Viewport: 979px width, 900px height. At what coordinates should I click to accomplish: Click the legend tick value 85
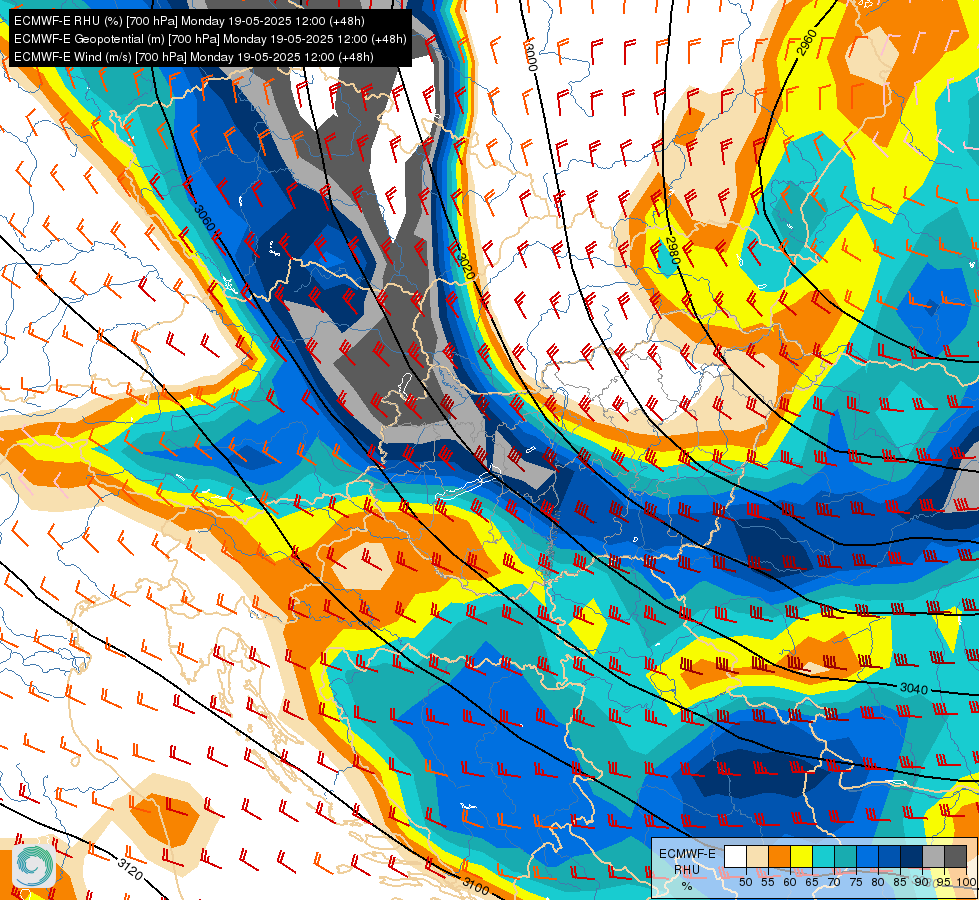click(x=900, y=882)
